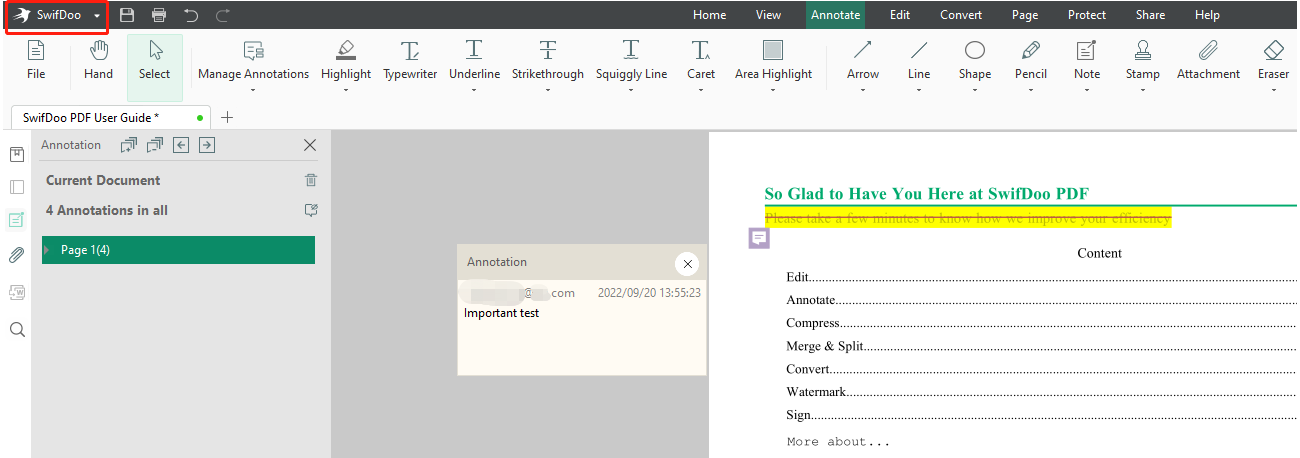Select the Annotate tab
1300x458 pixels.
pos(835,15)
